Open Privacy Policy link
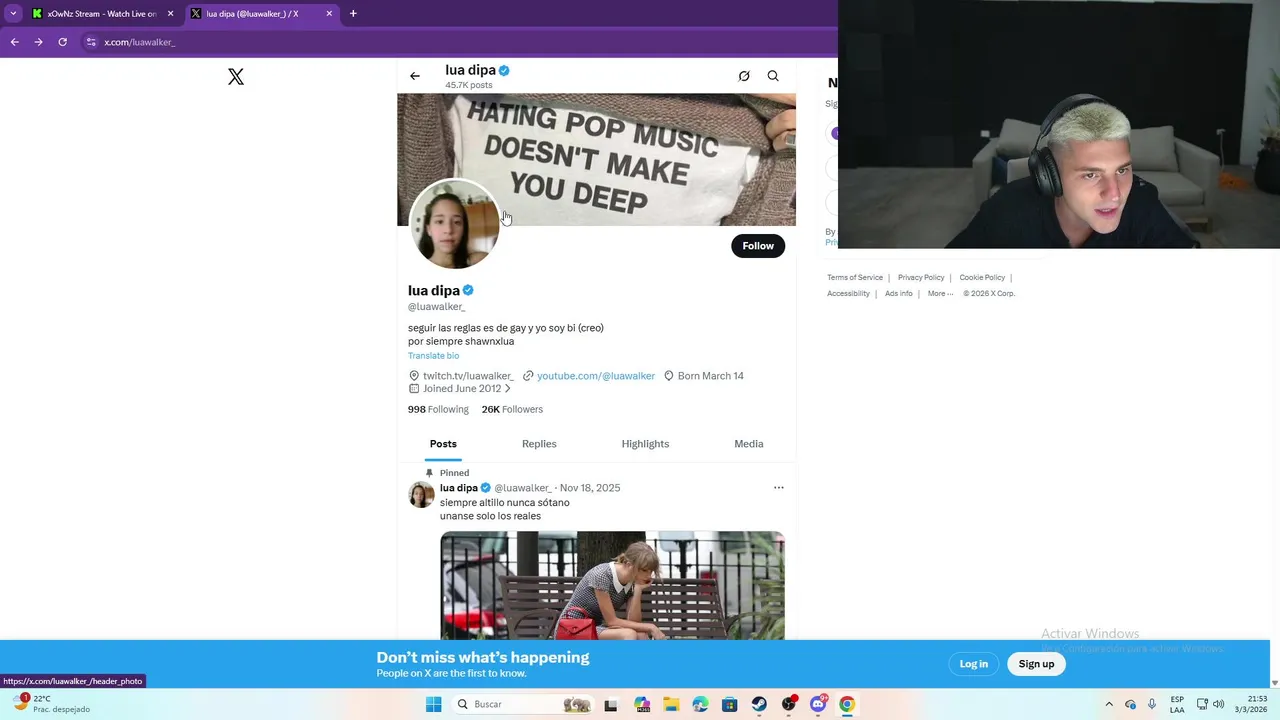 (x=921, y=278)
